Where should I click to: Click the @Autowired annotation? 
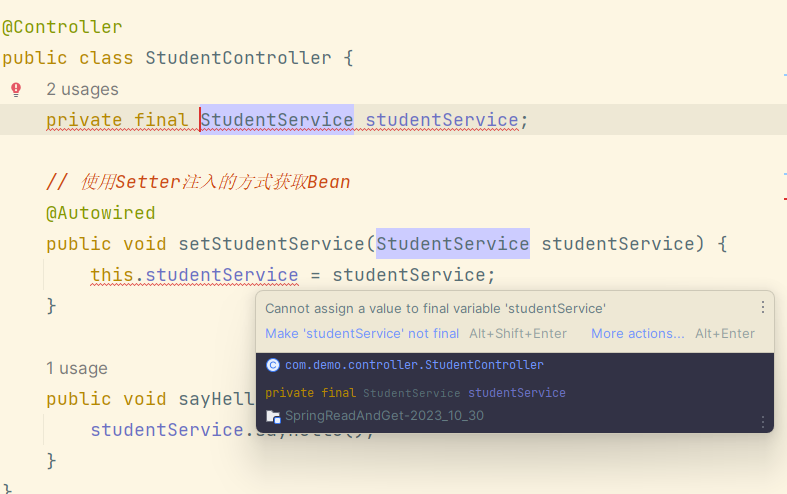[x=100, y=213]
